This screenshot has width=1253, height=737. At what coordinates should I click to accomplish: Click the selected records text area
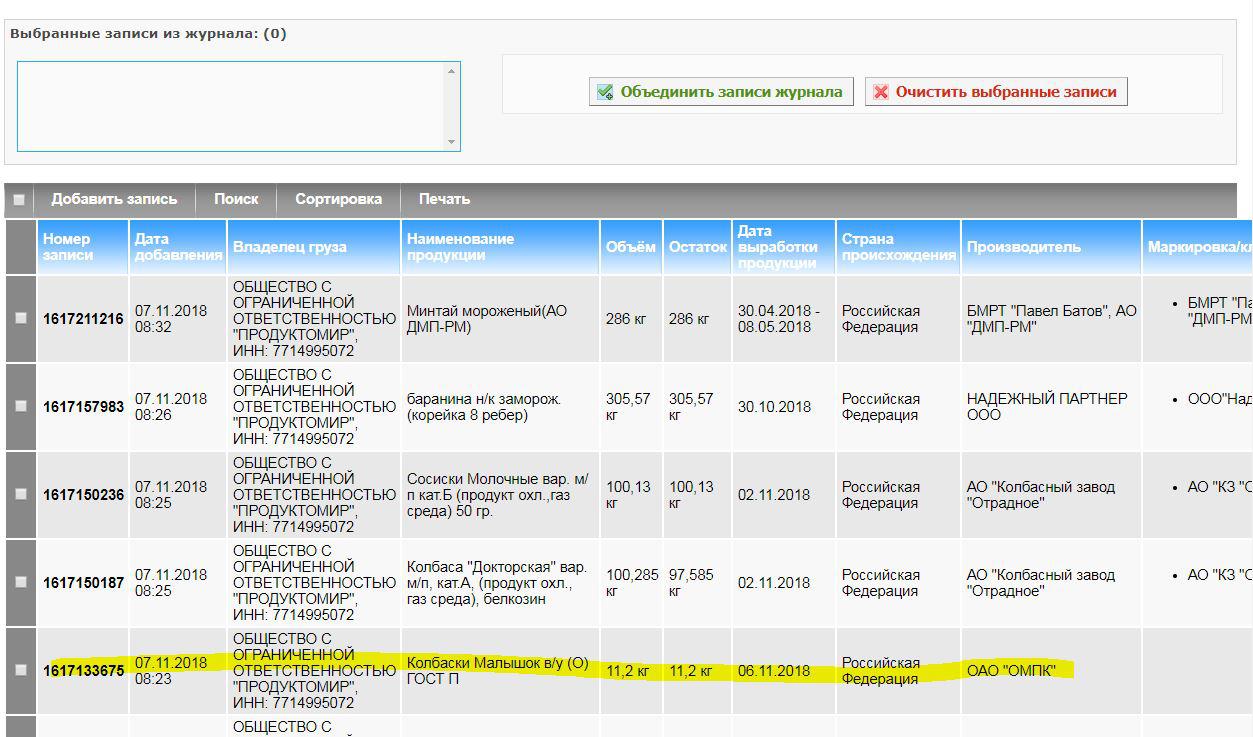(x=231, y=106)
